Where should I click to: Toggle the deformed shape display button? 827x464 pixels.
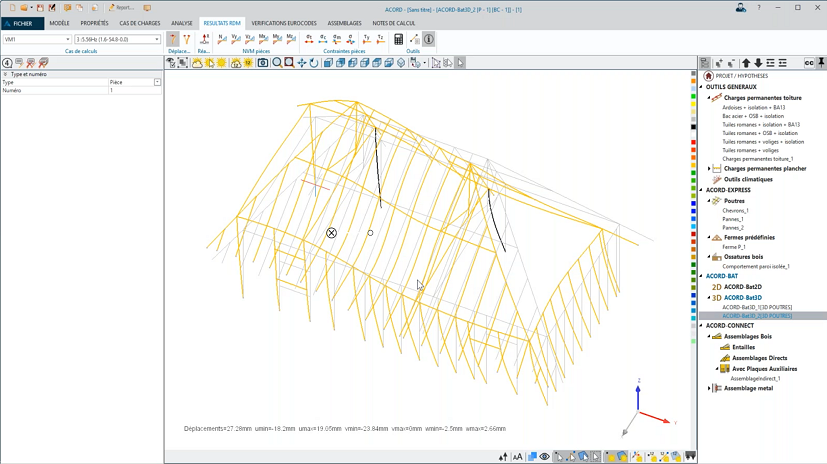(x=173, y=39)
